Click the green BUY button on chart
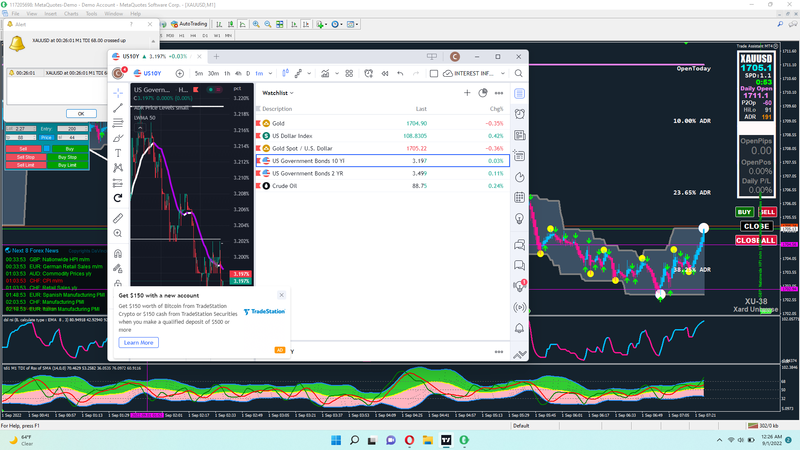 (x=744, y=212)
